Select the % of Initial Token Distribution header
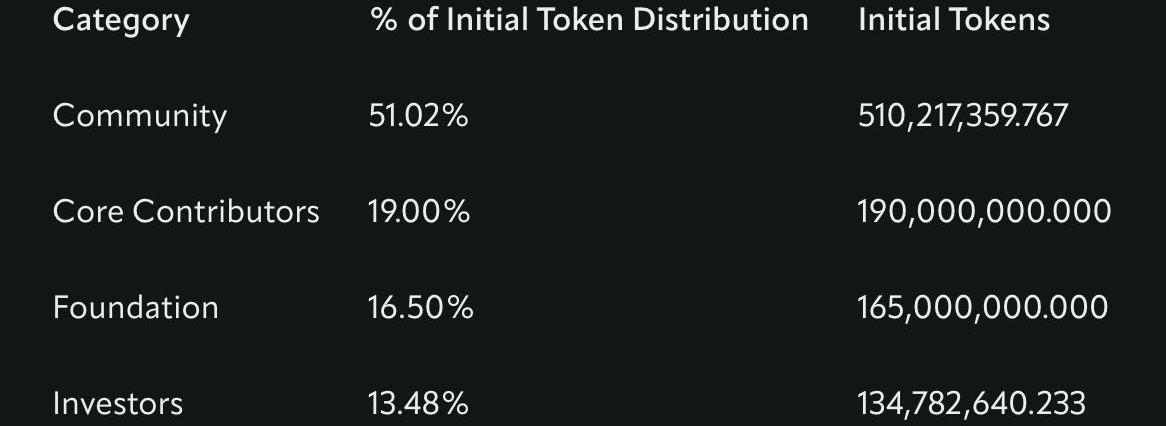This screenshot has width=1166, height=426. (589, 20)
